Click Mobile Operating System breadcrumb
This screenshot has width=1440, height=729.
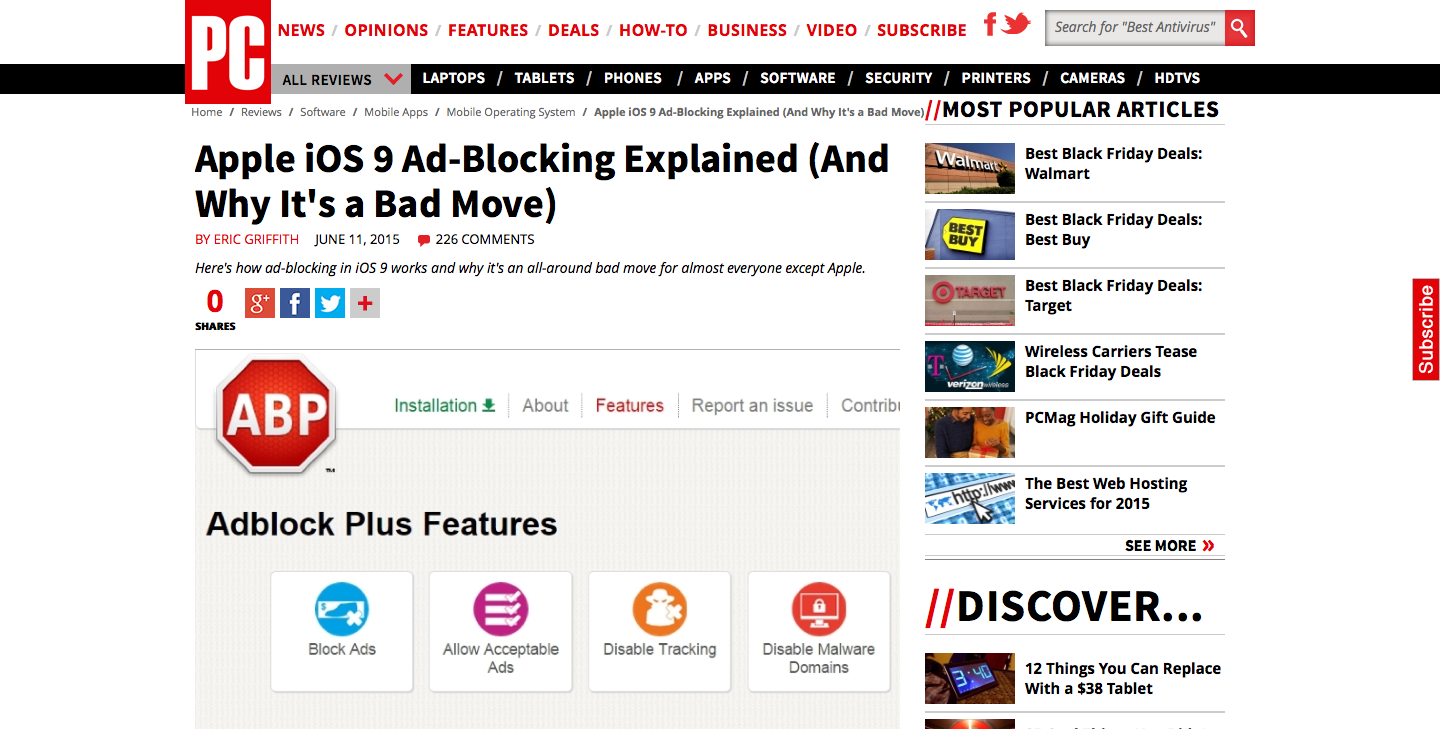(x=511, y=112)
